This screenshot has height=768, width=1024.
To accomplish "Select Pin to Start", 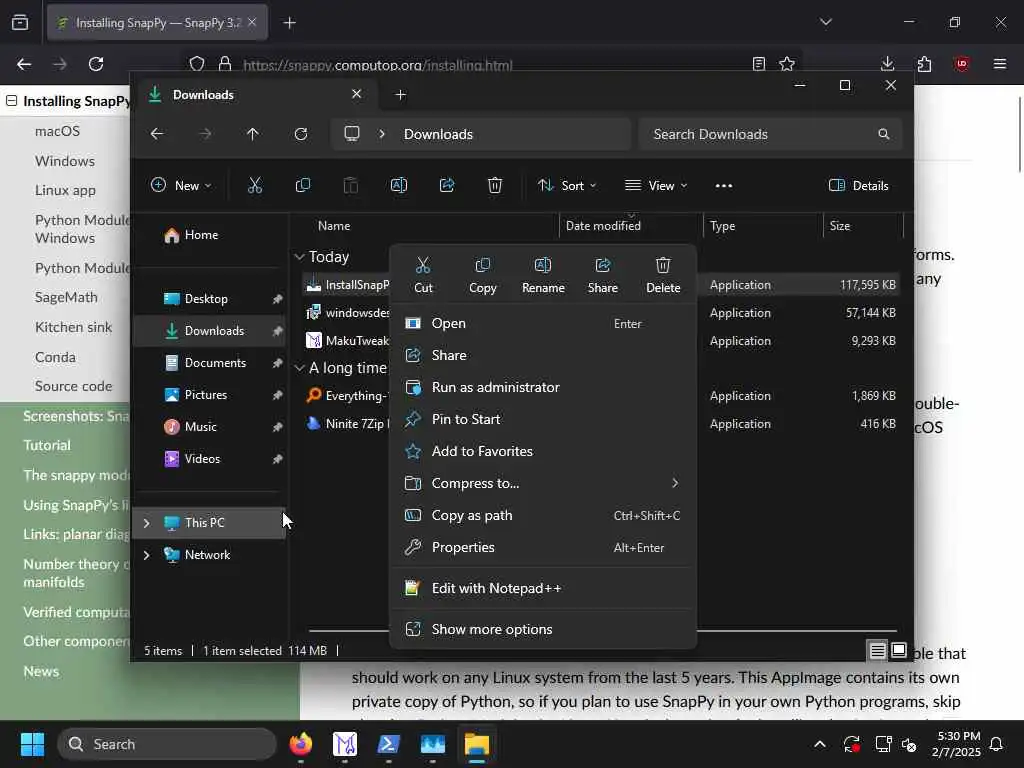I will (543, 419).
